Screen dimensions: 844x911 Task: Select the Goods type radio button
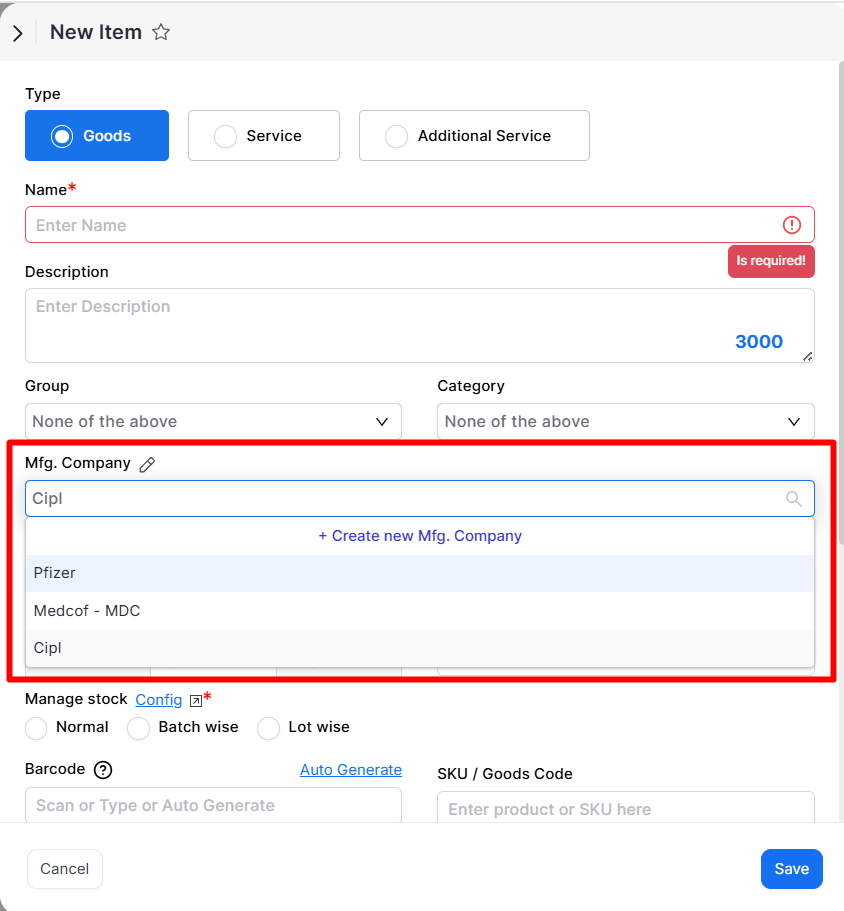click(97, 135)
